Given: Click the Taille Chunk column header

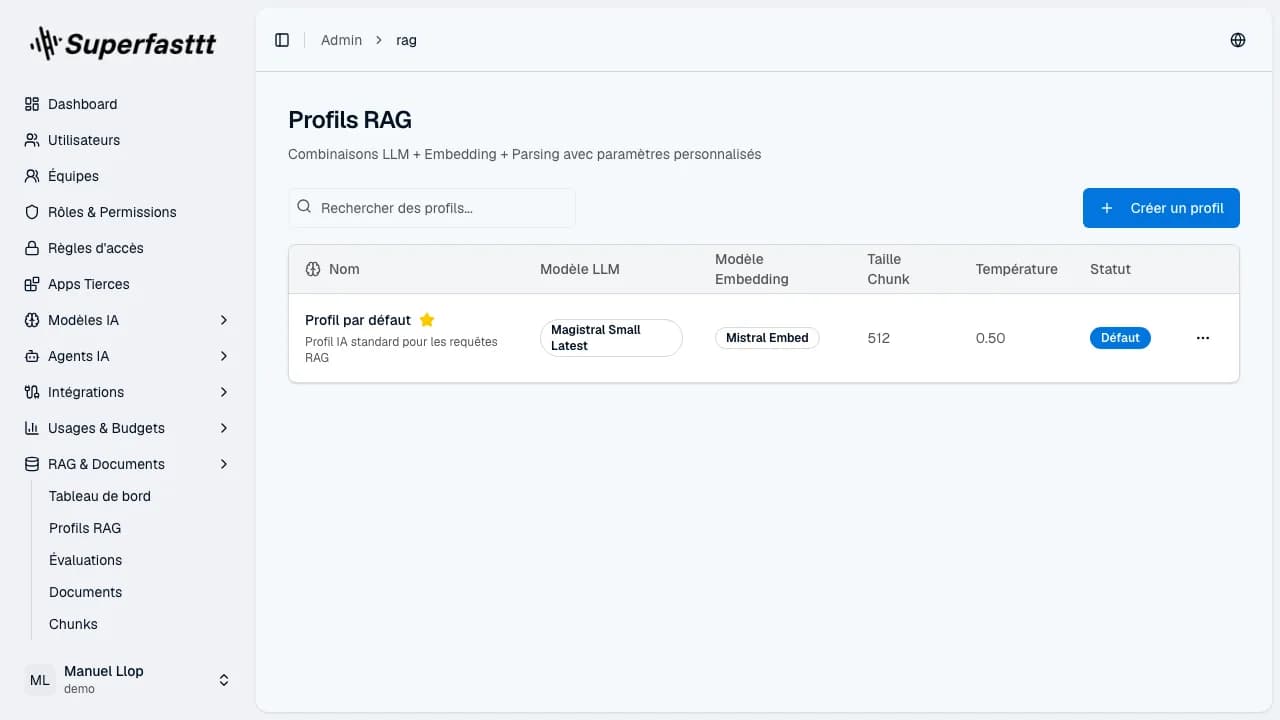Looking at the screenshot, I should tap(888, 269).
